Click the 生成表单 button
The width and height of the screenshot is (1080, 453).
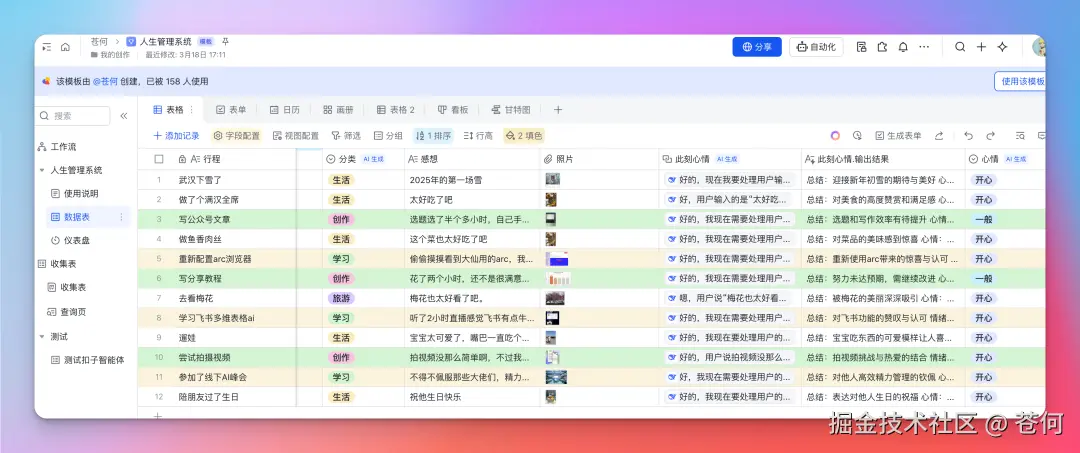898,136
